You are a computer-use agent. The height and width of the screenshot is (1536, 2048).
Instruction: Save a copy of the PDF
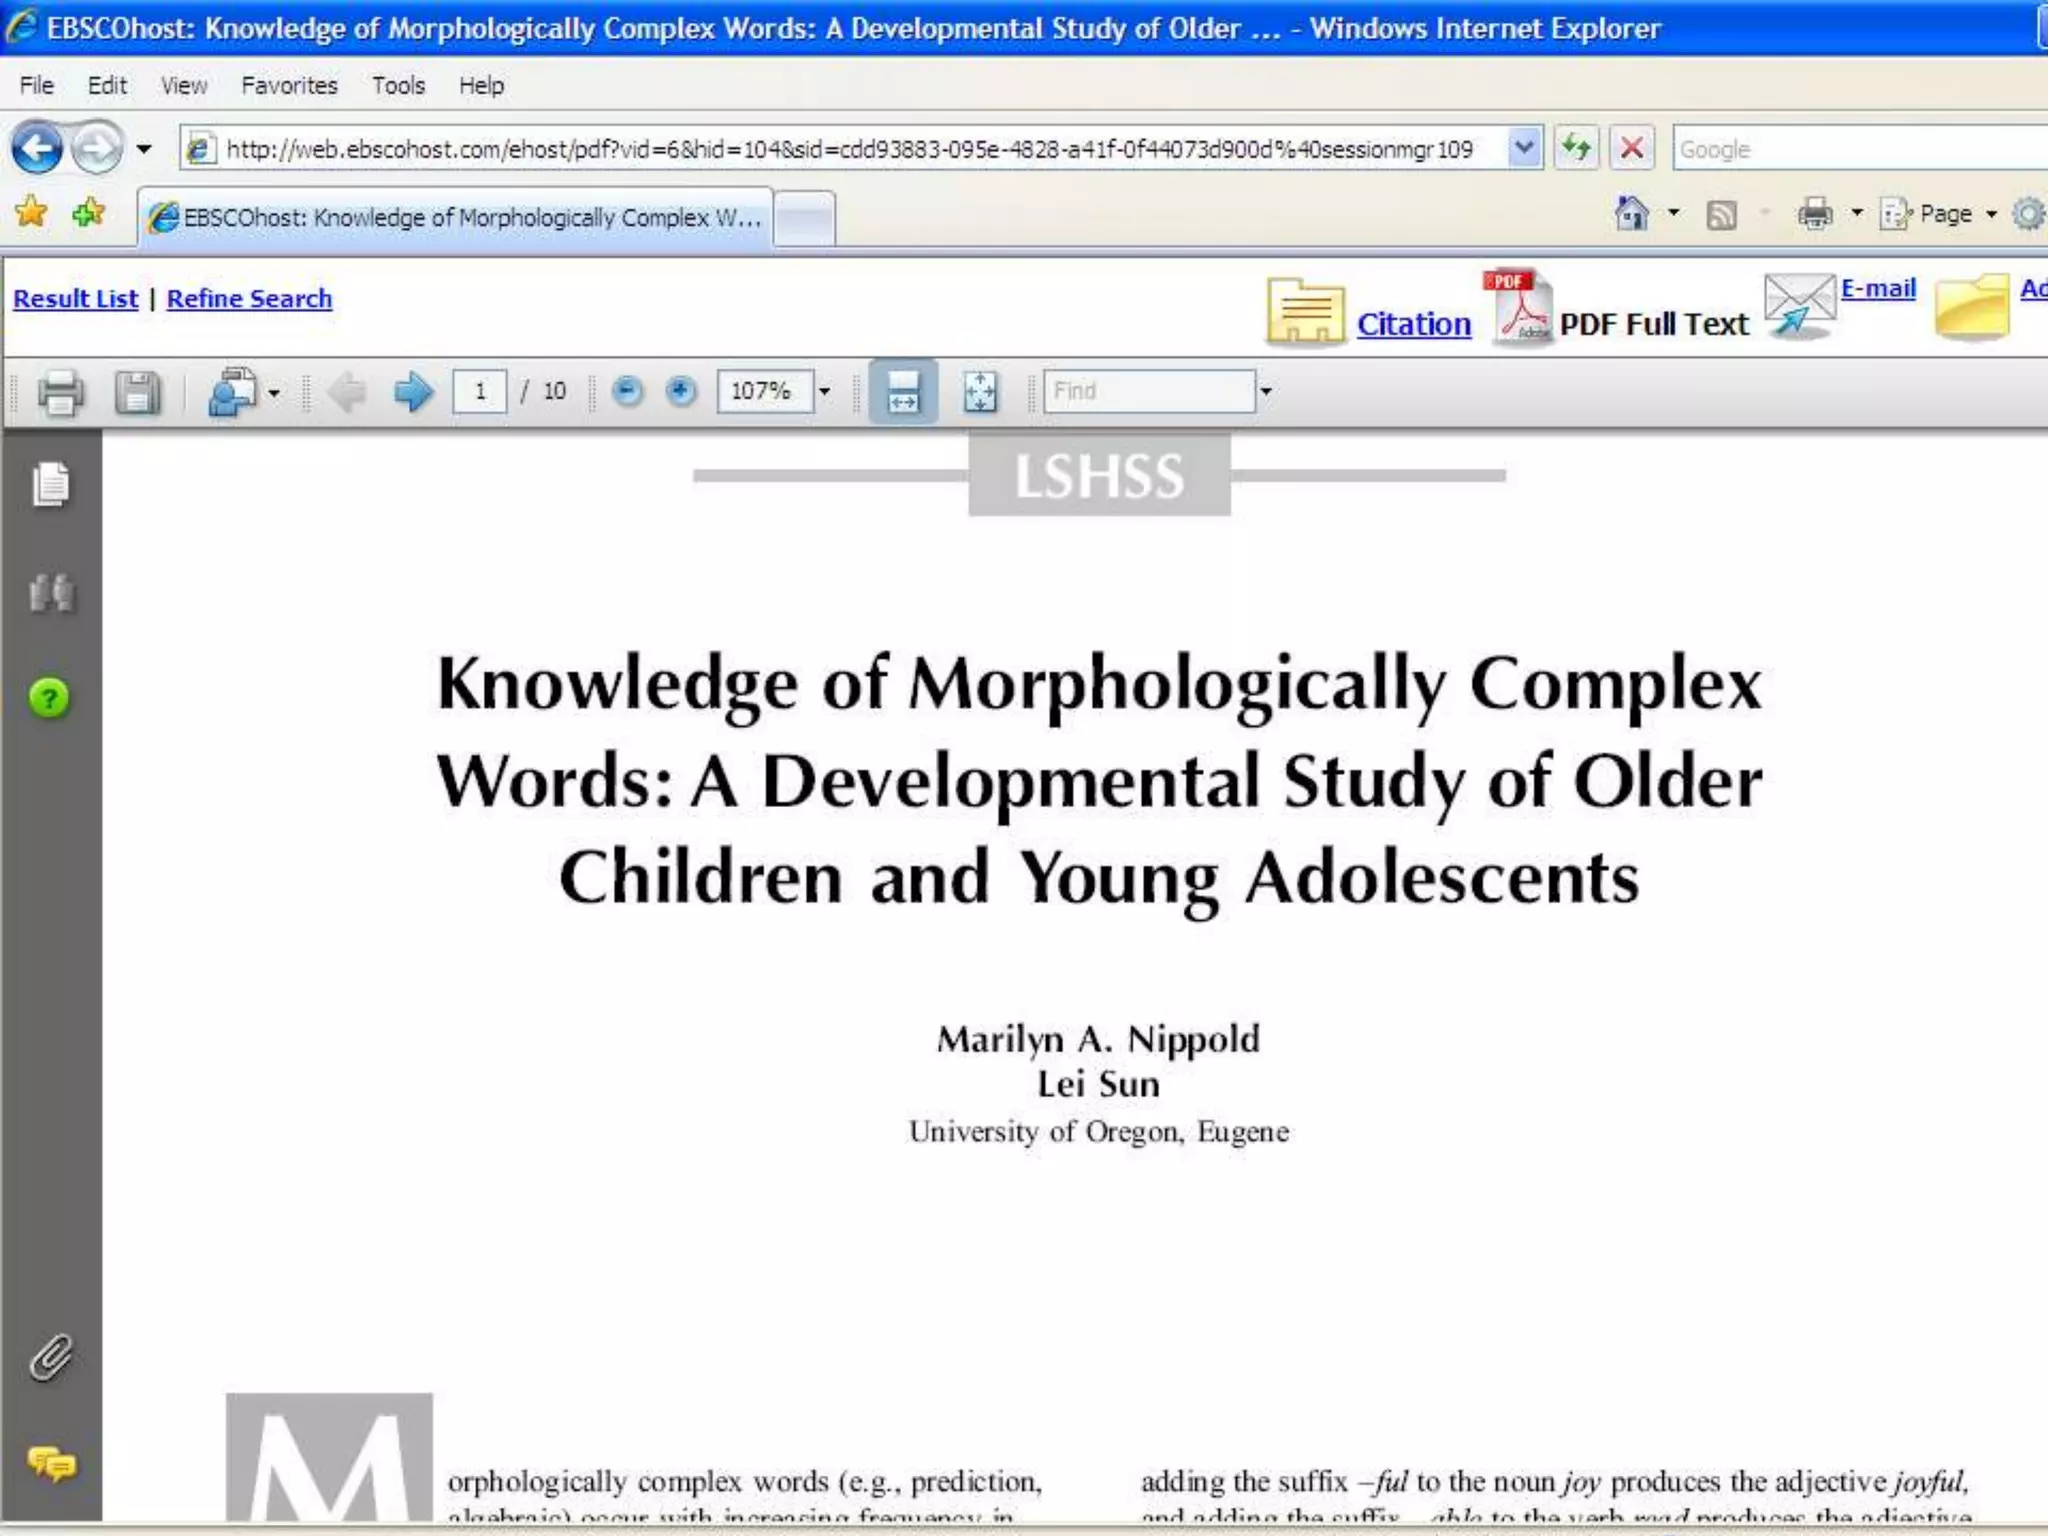137,392
